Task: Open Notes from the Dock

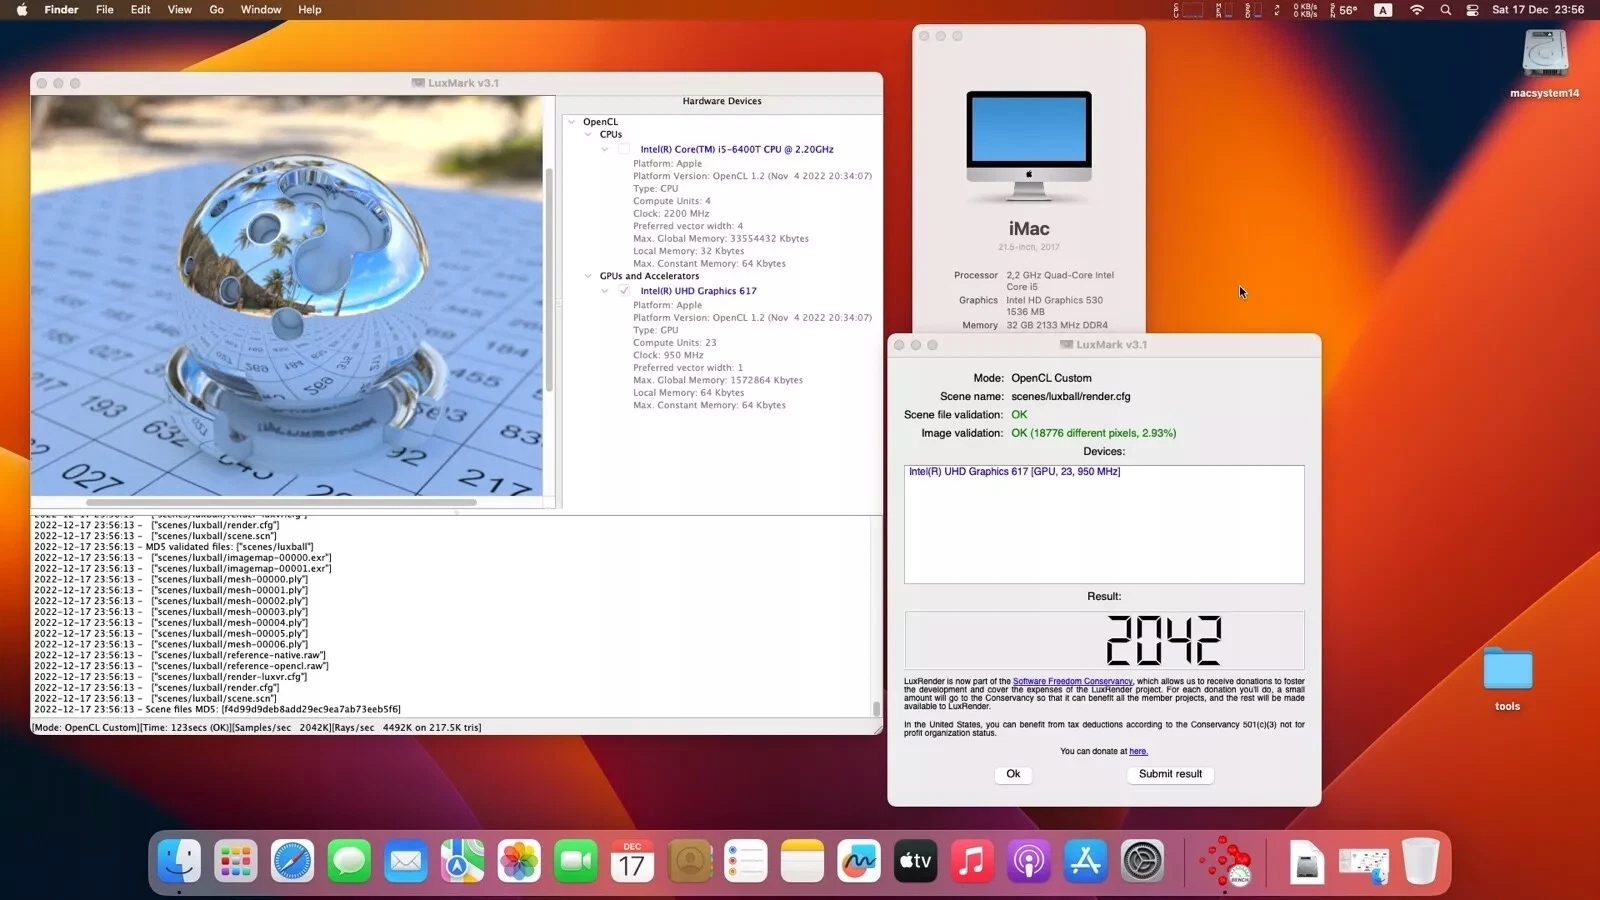Action: click(802, 861)
